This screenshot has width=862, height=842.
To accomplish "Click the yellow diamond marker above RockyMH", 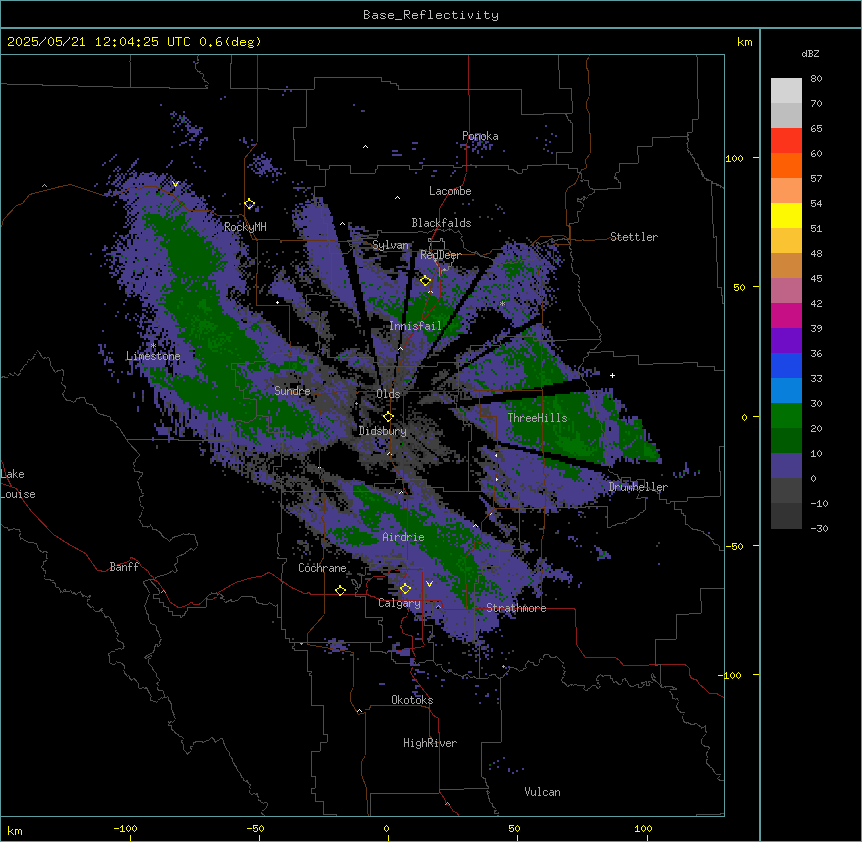I will tap(250, 204).
